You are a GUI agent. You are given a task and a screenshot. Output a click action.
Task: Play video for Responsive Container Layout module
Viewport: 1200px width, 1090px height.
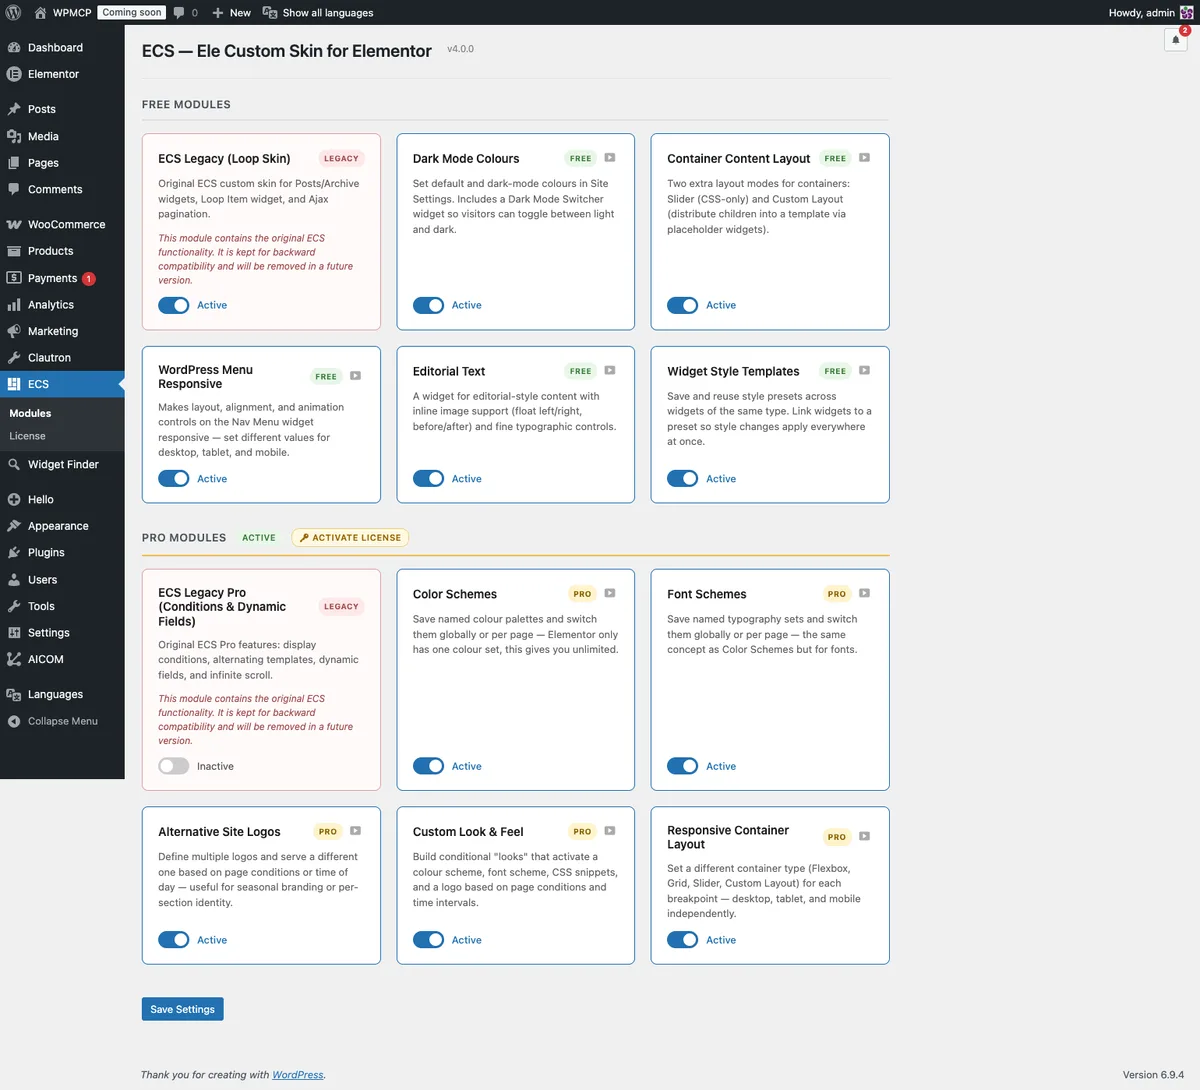point(865,836)
